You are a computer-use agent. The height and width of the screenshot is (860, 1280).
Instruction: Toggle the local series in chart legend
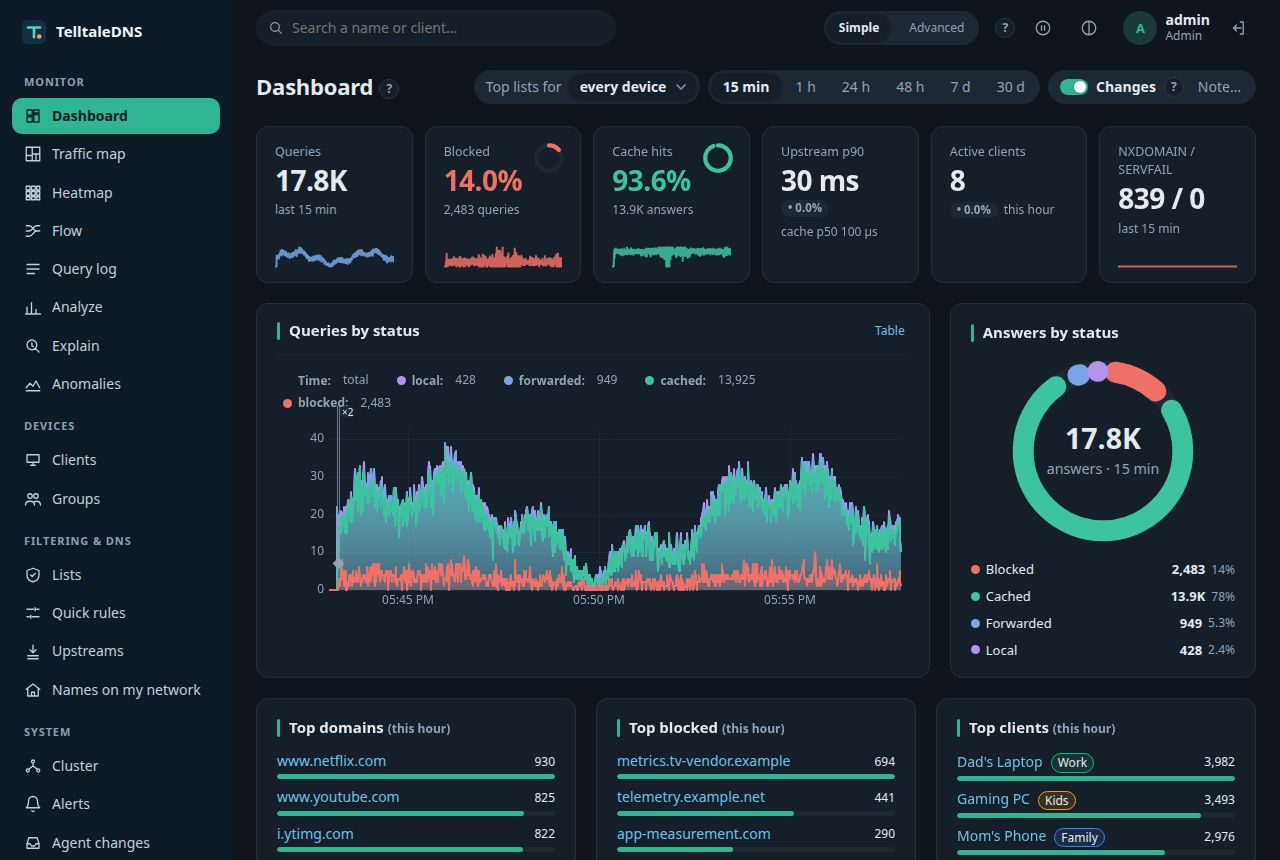[436, 380]
